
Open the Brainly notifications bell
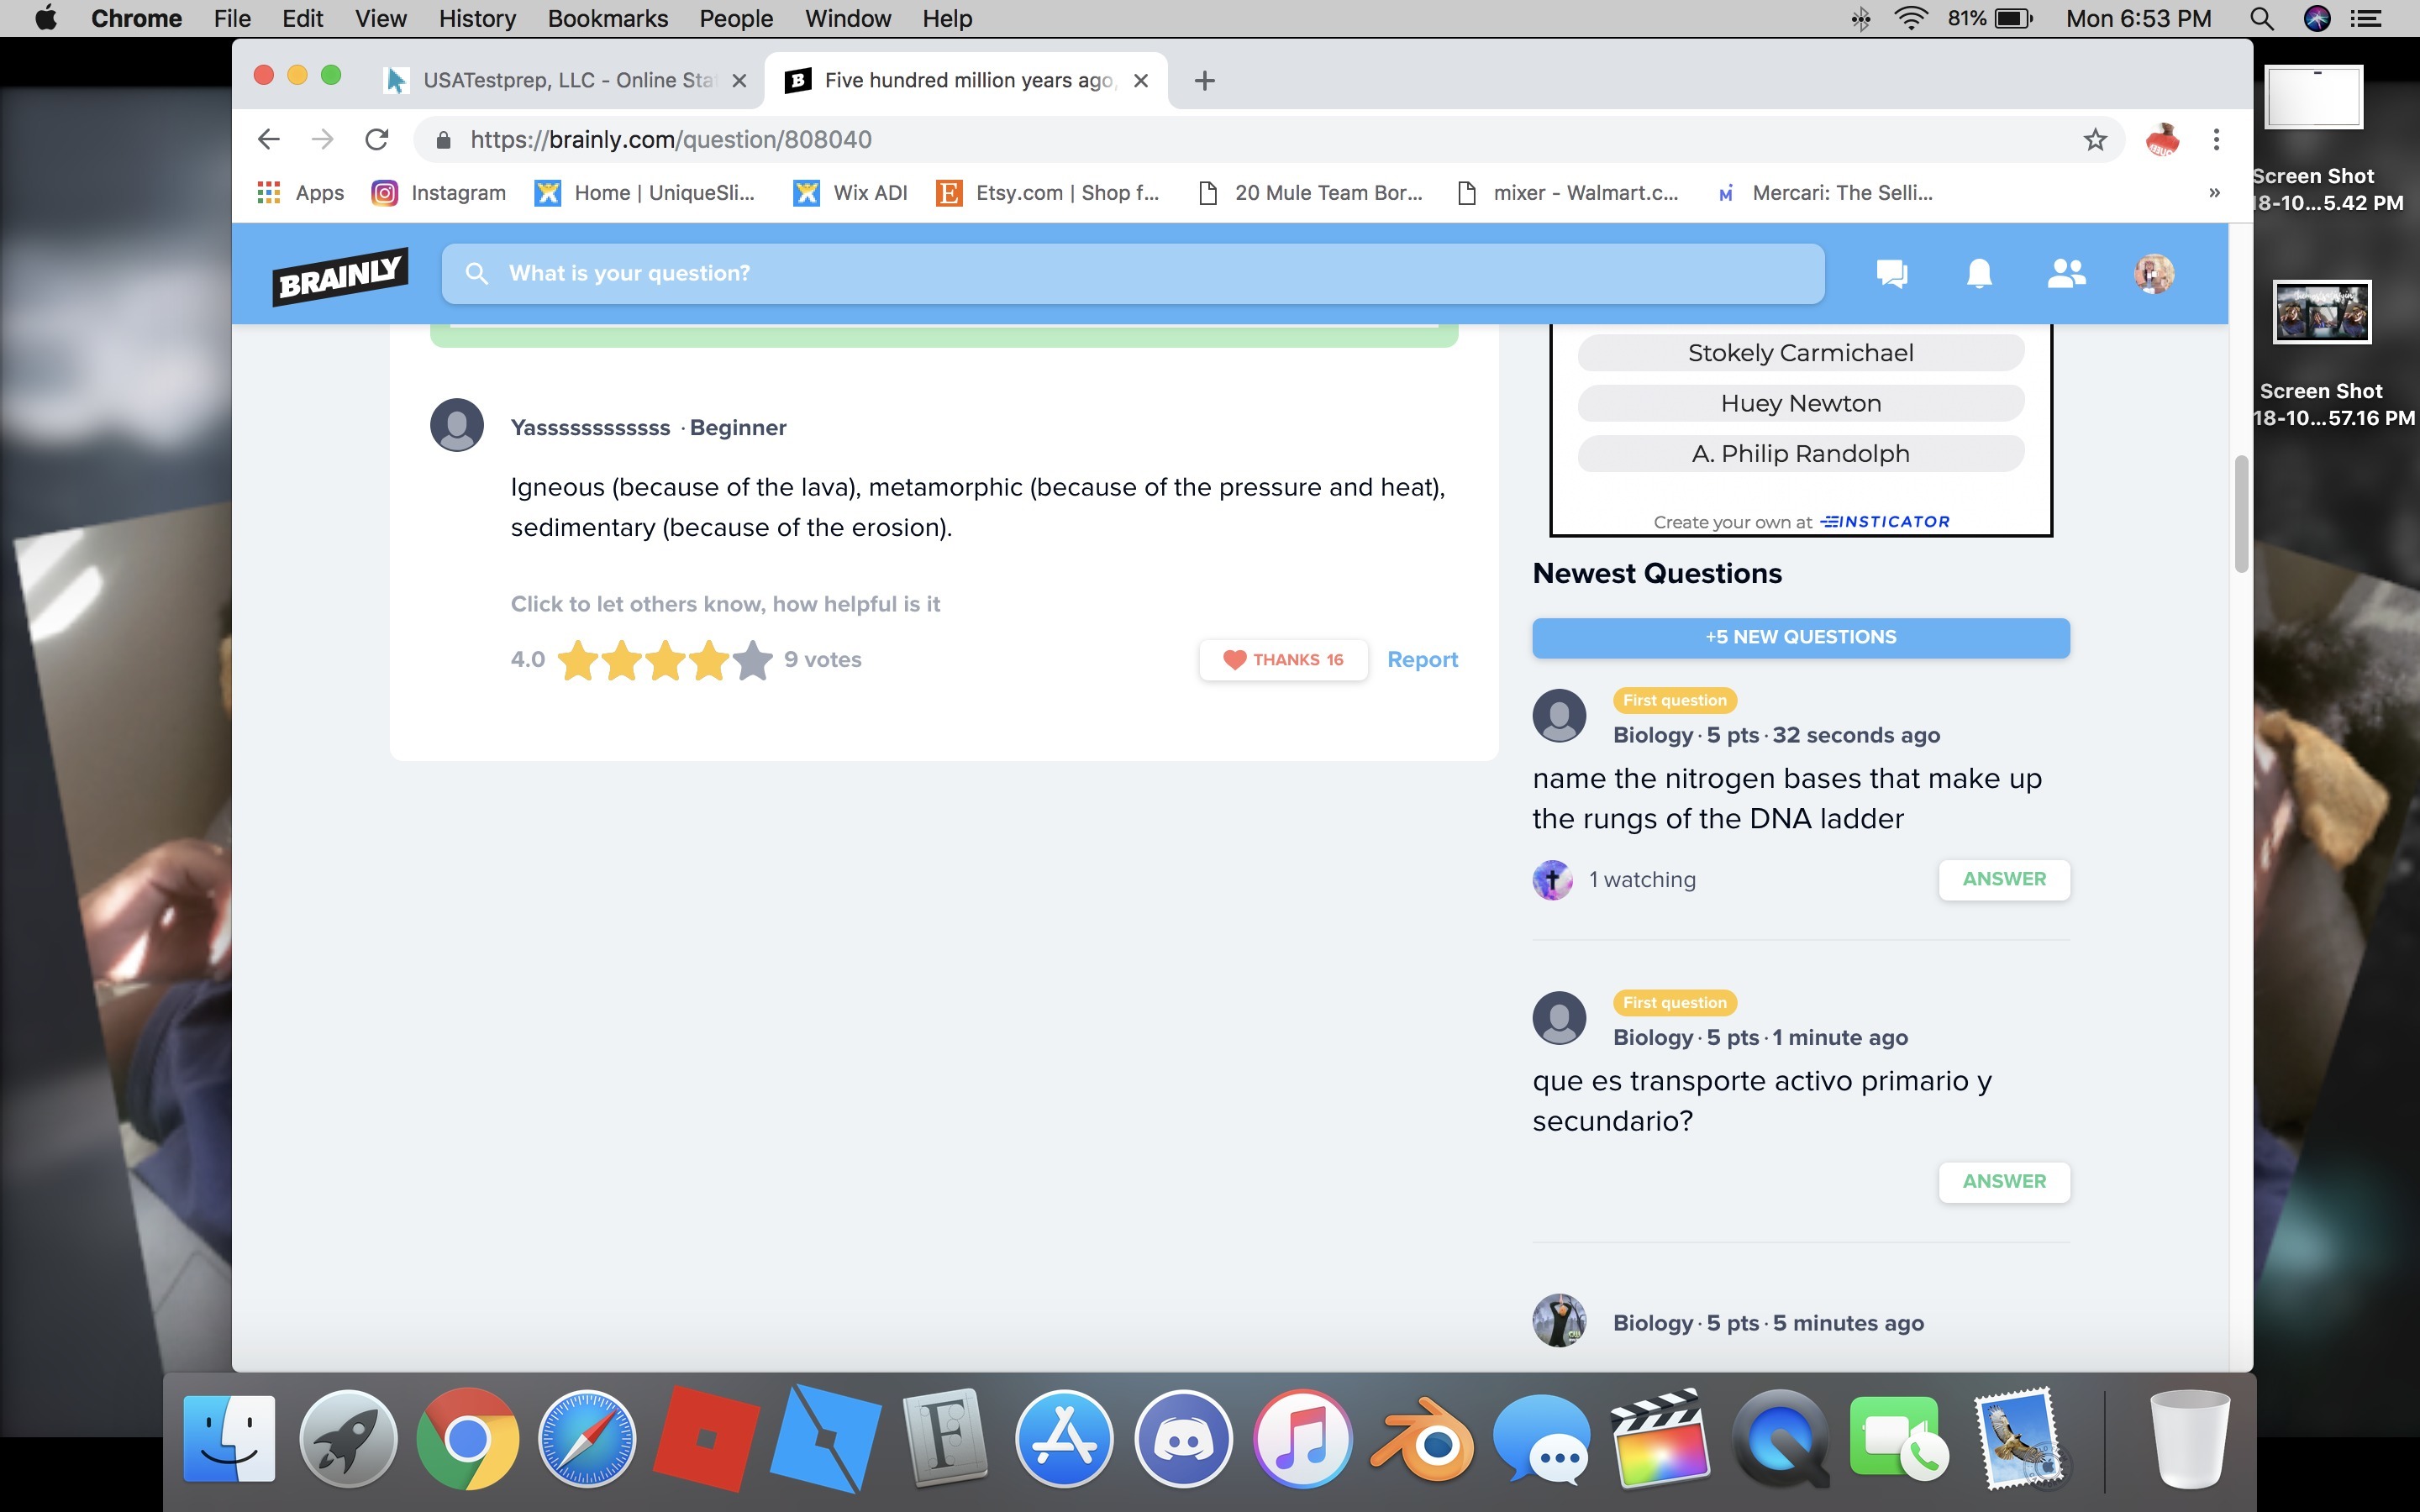coord(1978,273)
